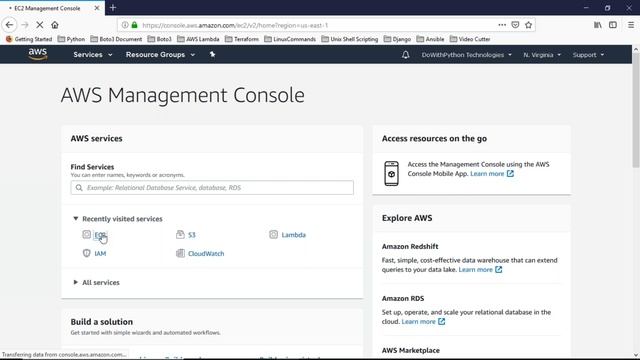Open the Boto3 Document bookmarks folder
640x360 pixels.
[116, 39]
